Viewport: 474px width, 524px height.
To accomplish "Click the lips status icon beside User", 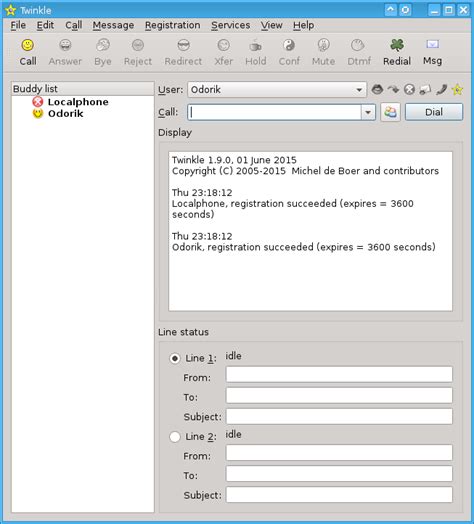I will point(377,89).
